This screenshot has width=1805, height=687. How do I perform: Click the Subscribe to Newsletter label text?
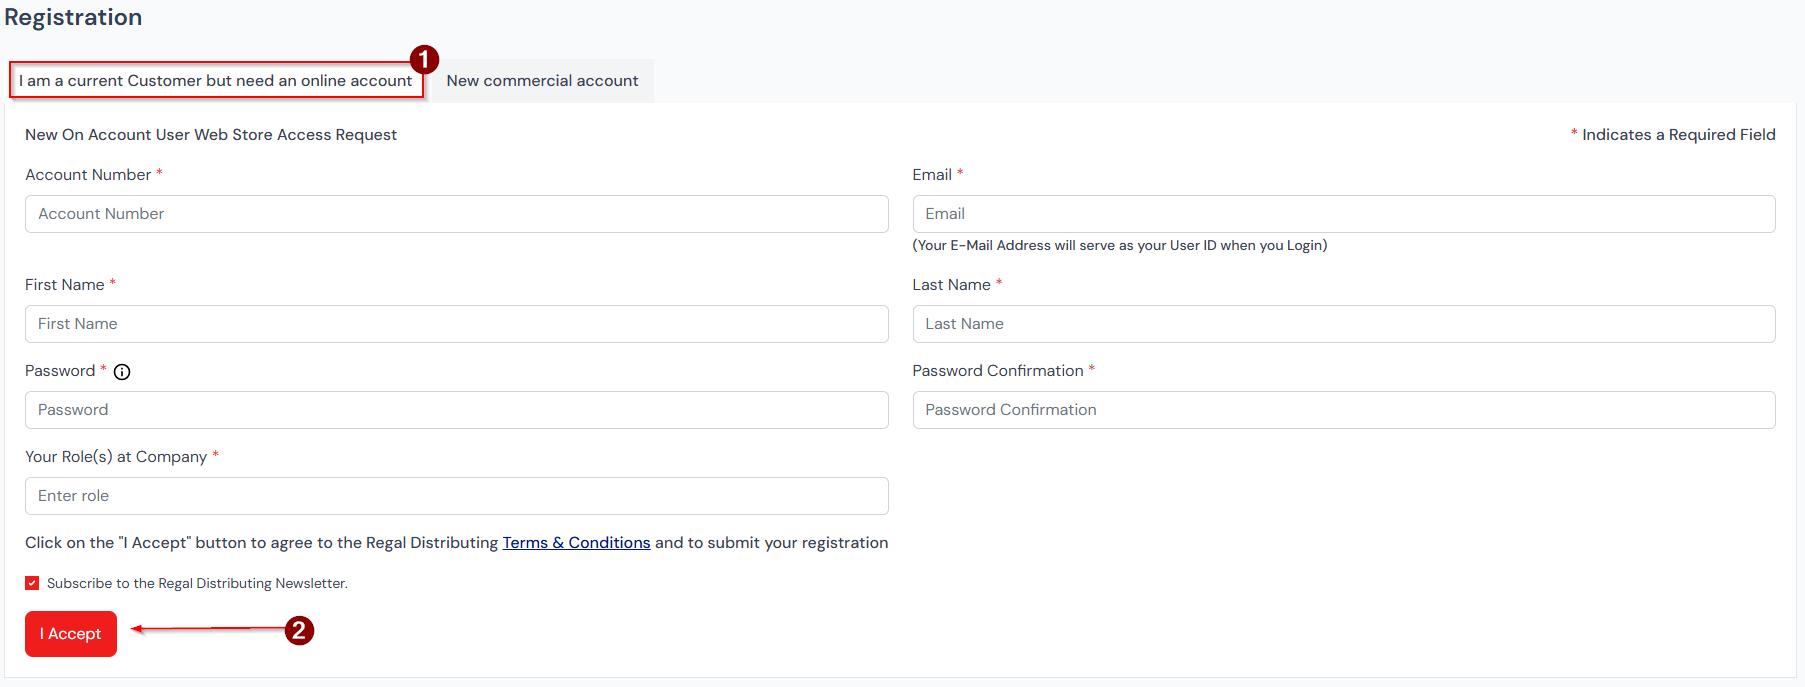pos(197,584)
